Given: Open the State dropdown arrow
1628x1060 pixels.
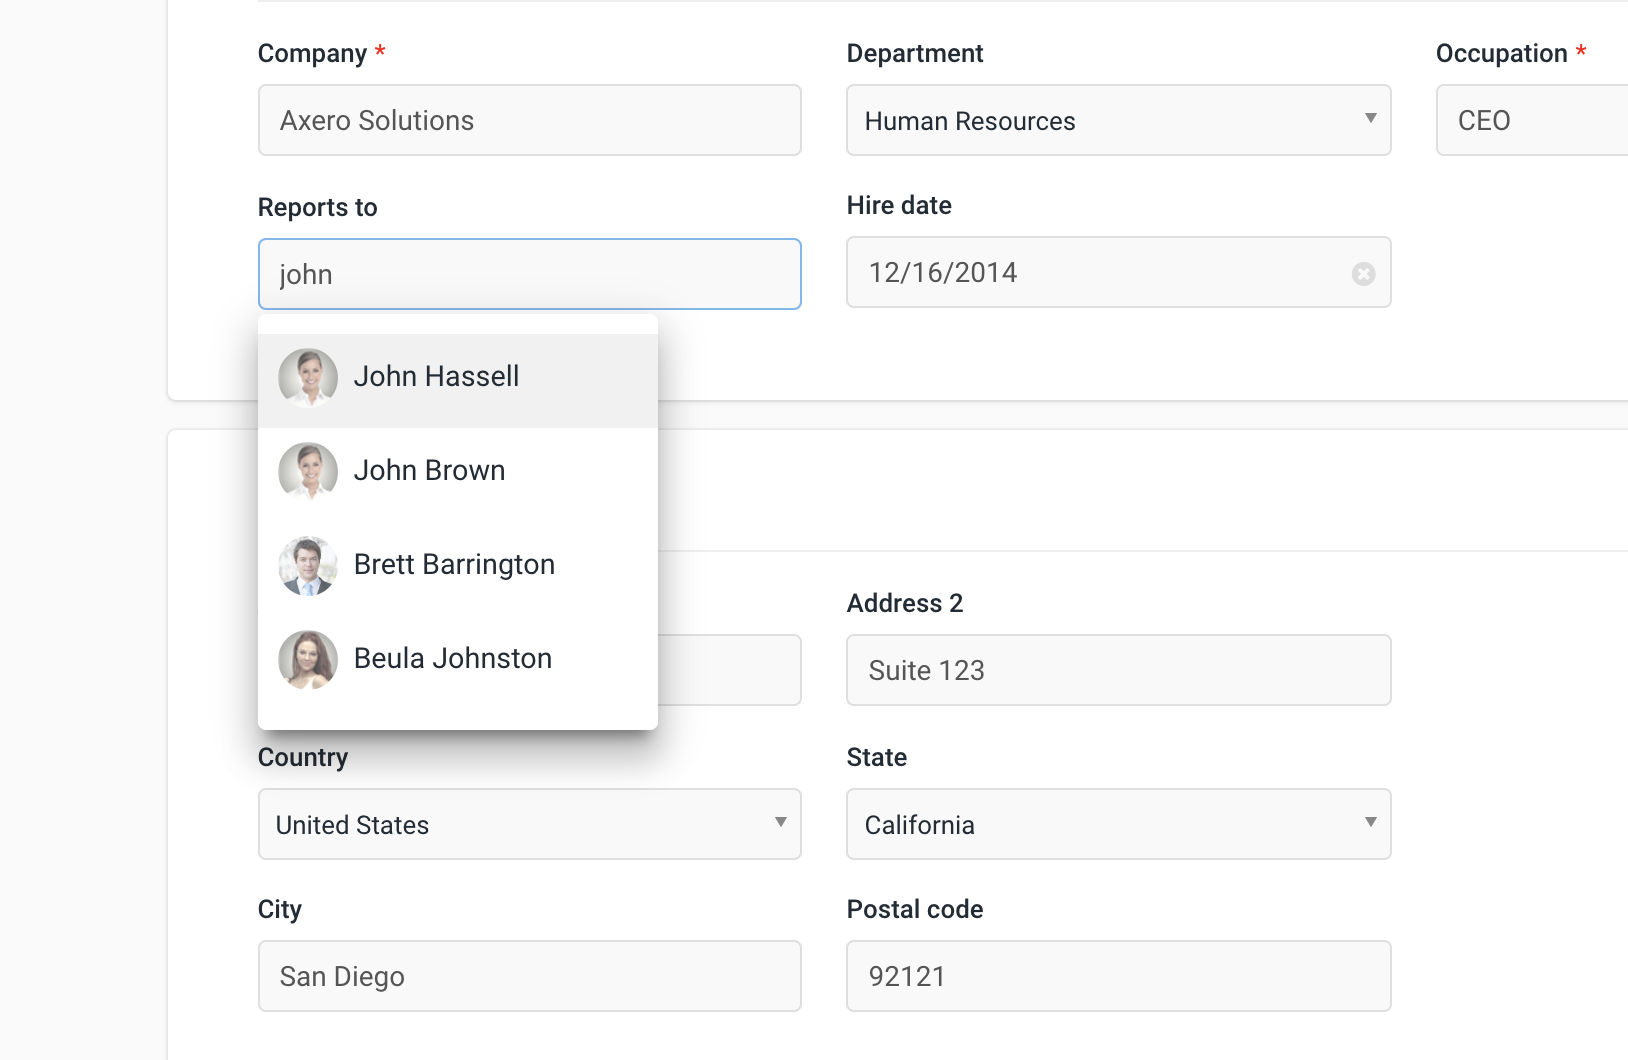Looking at the screenshot, I should (x=1370, y=823).
